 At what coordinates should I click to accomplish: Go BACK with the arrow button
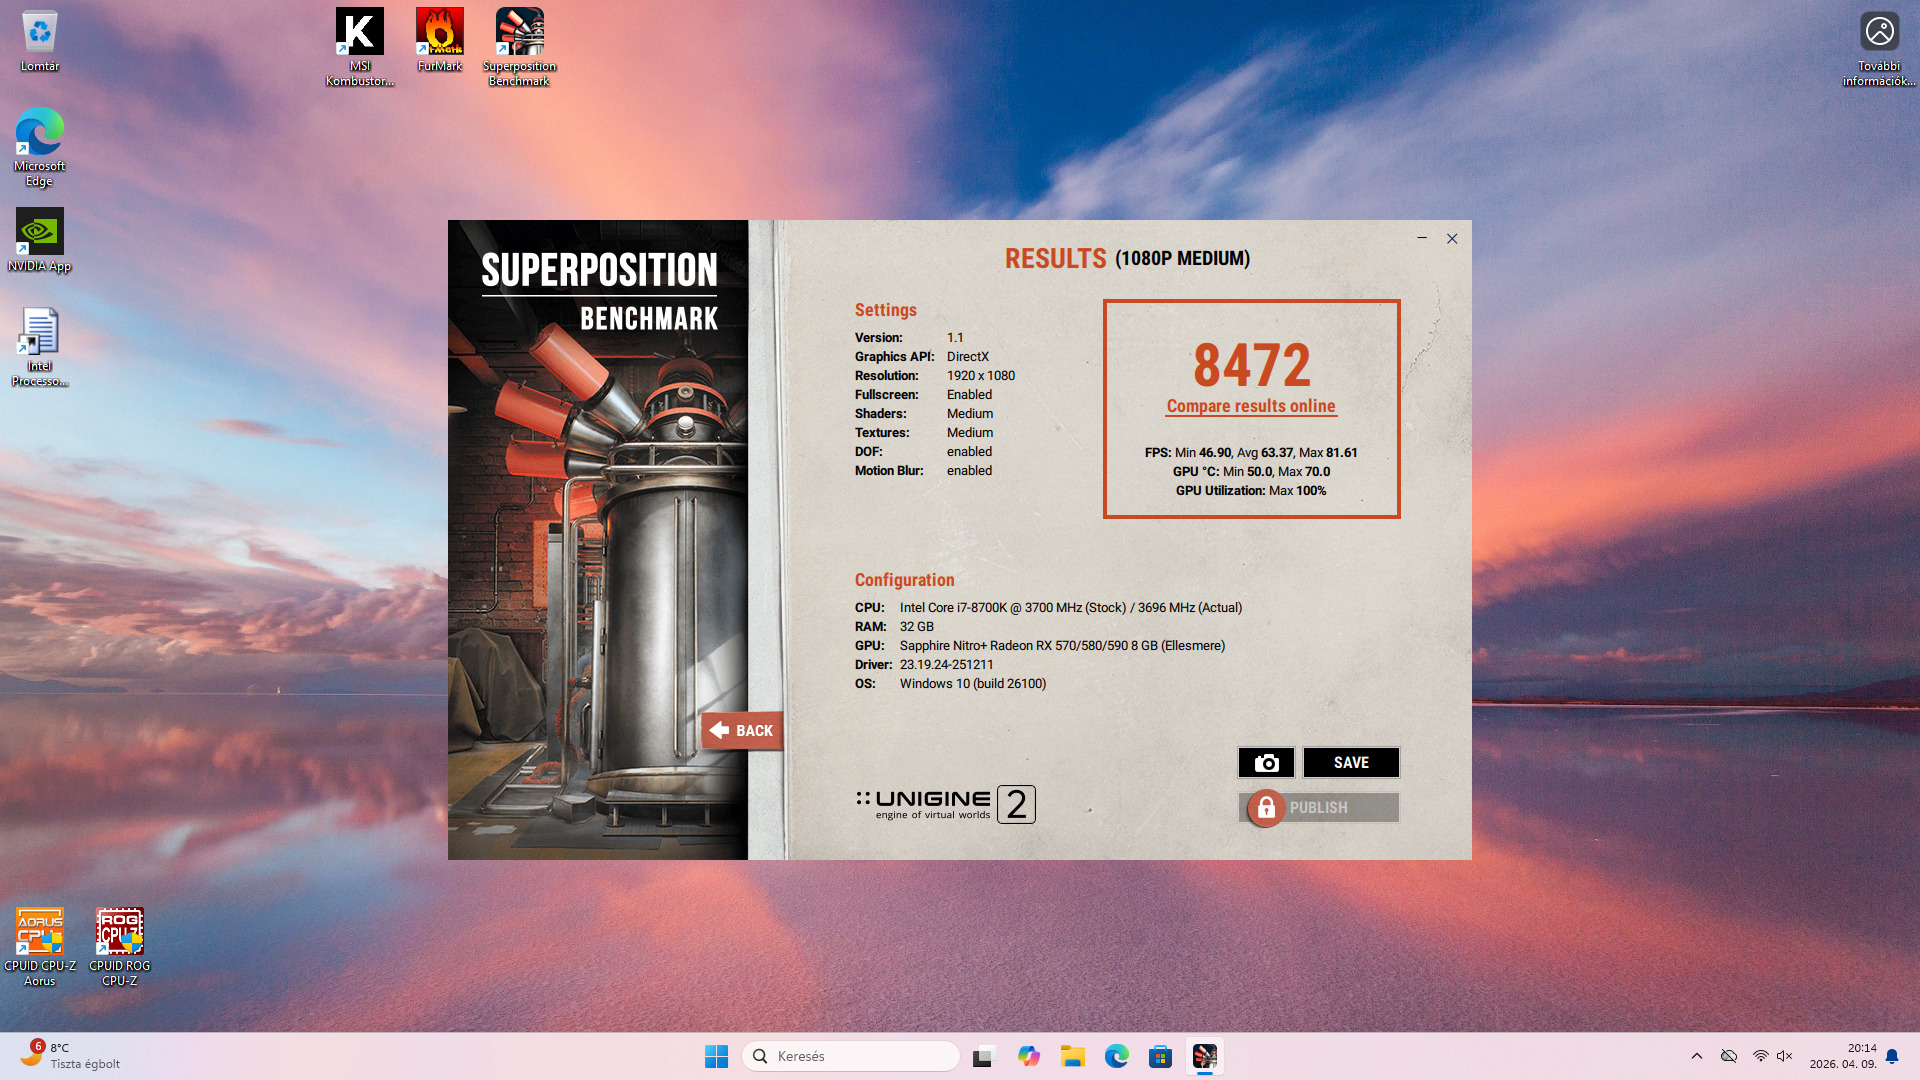(x=741, y=731)
